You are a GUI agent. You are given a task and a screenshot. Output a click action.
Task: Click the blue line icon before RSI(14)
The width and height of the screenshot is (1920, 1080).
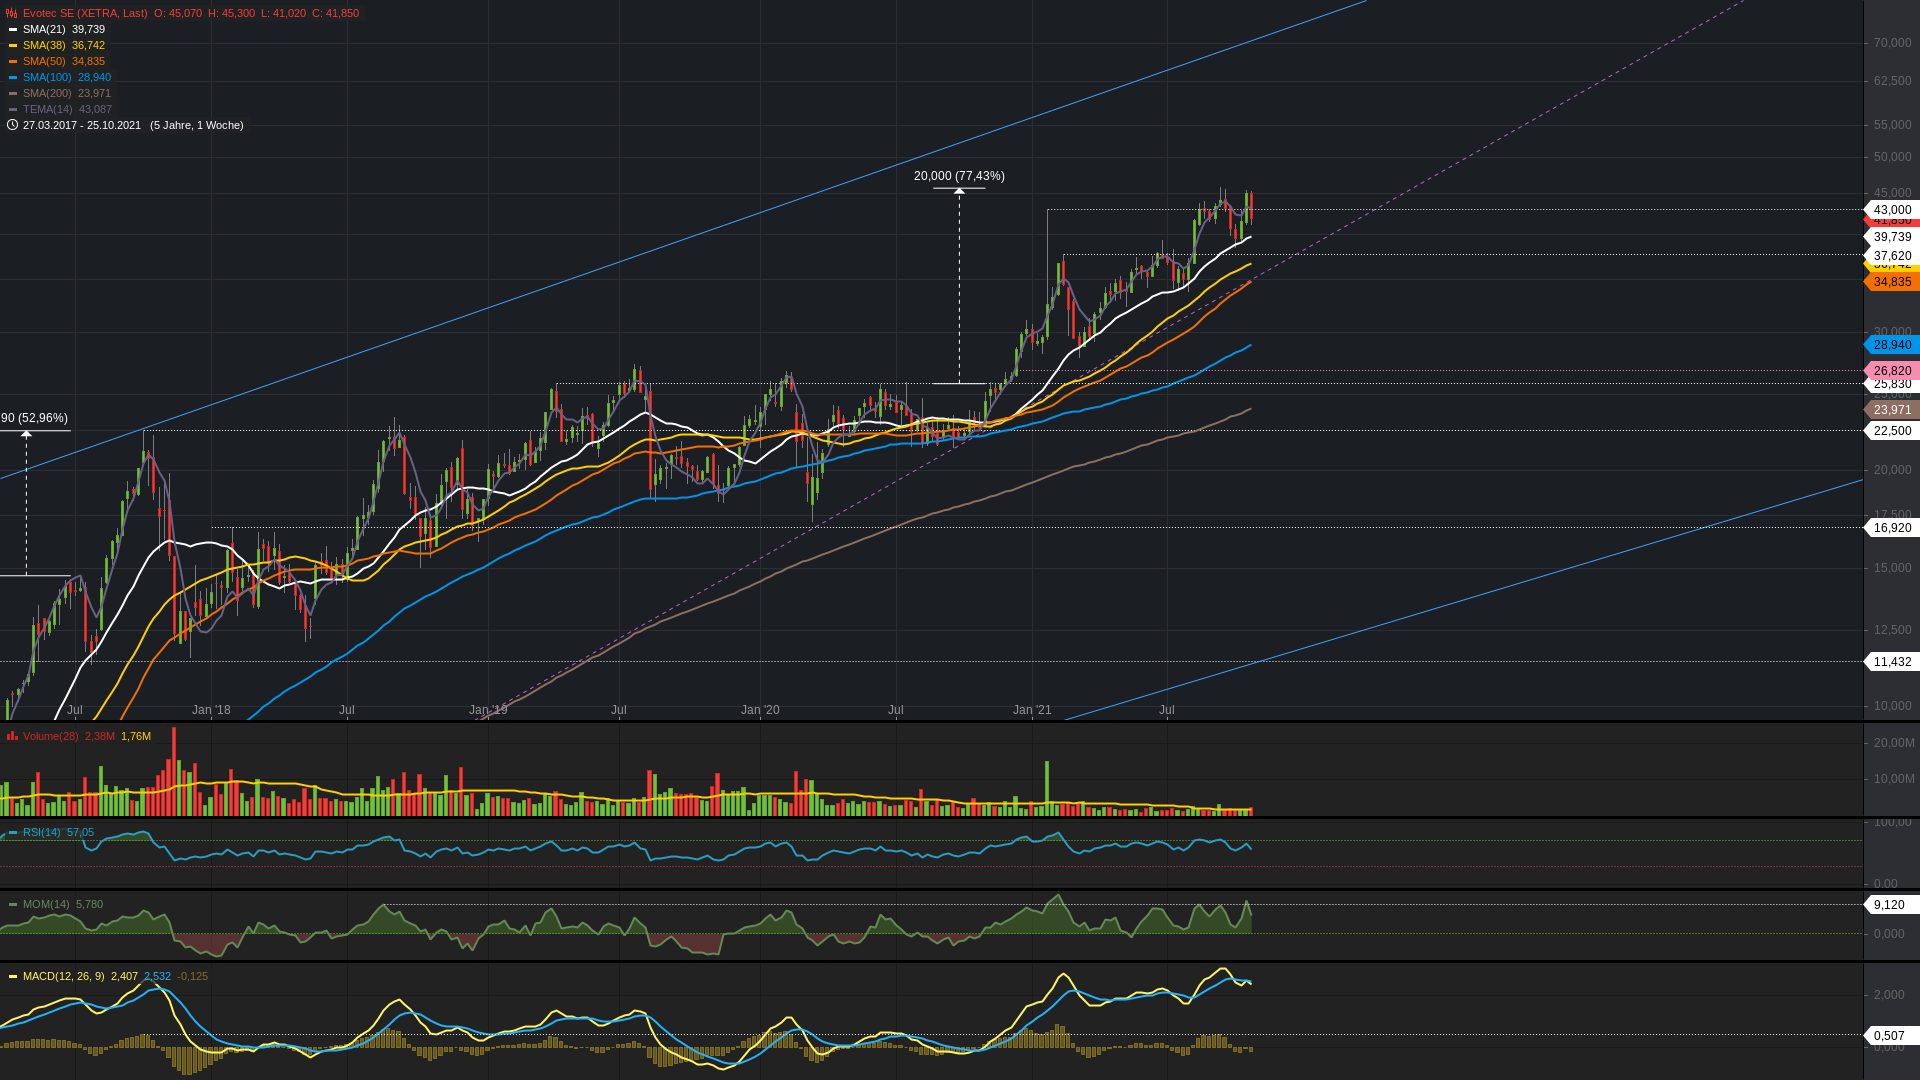point(11,831)
